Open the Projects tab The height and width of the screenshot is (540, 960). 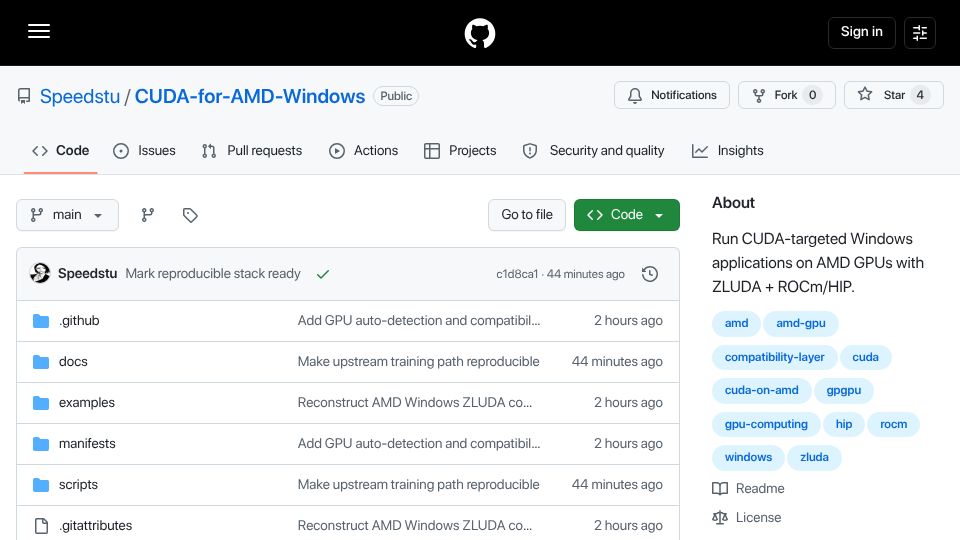(x=460, y=151)
